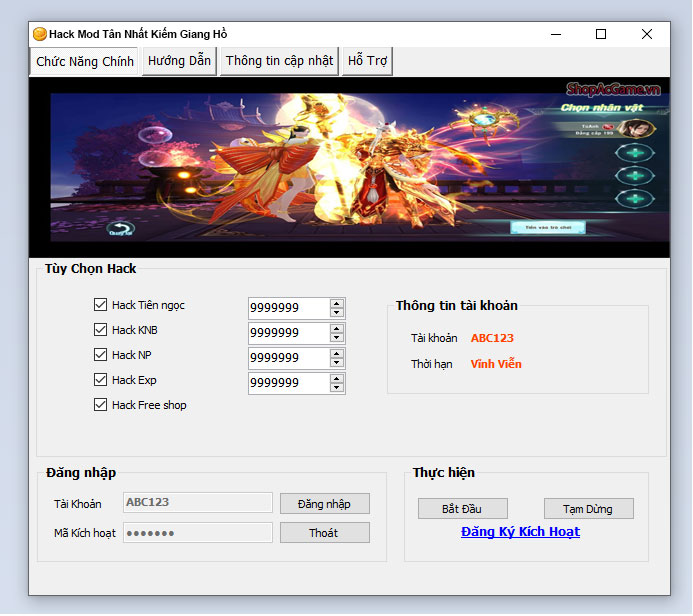Uncheck Hack Free shop option
Image resolution: width=693 pixels, height=616 pixels.
tap(100, 405)
